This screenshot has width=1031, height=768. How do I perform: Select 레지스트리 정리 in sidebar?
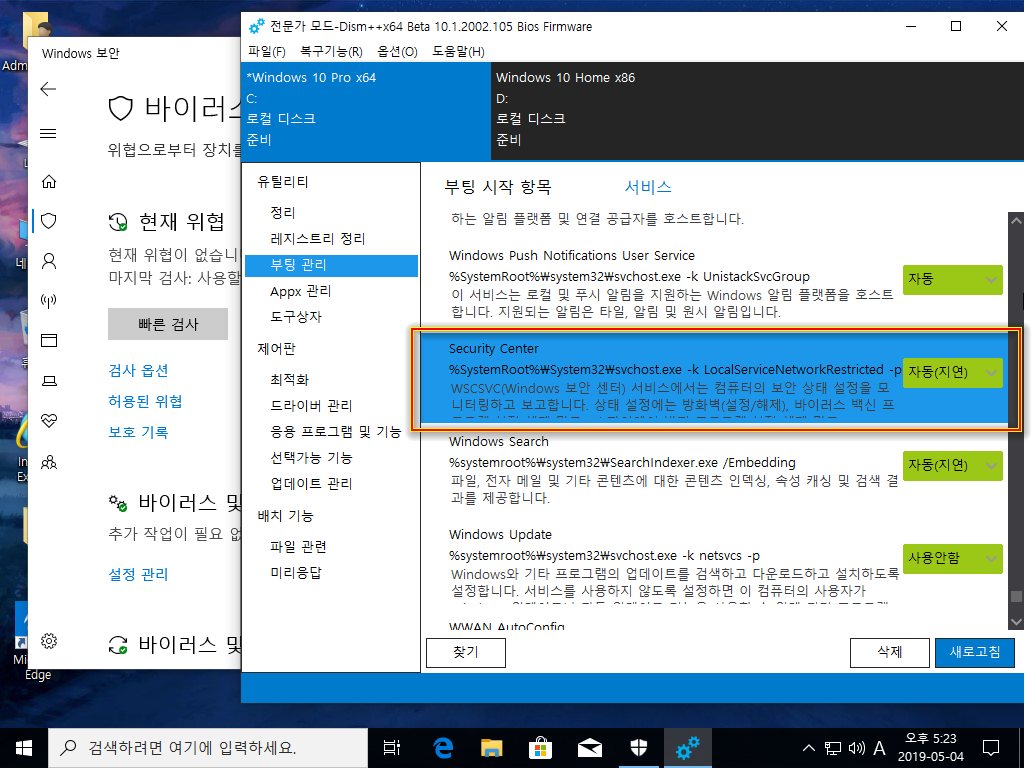coord(318,239)
